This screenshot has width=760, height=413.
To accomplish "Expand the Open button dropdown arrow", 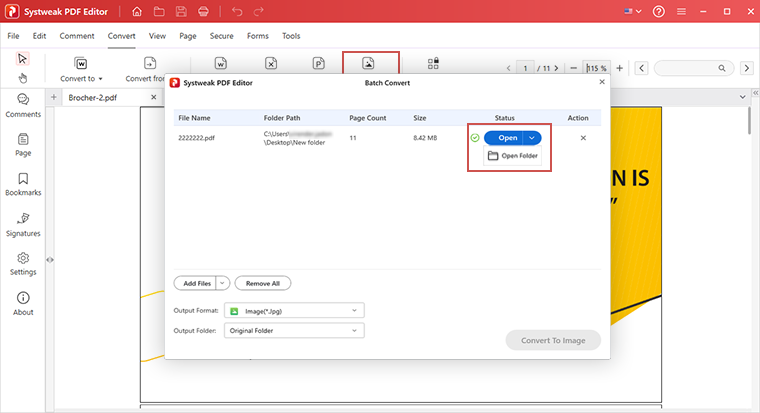I will click(532, 138).
